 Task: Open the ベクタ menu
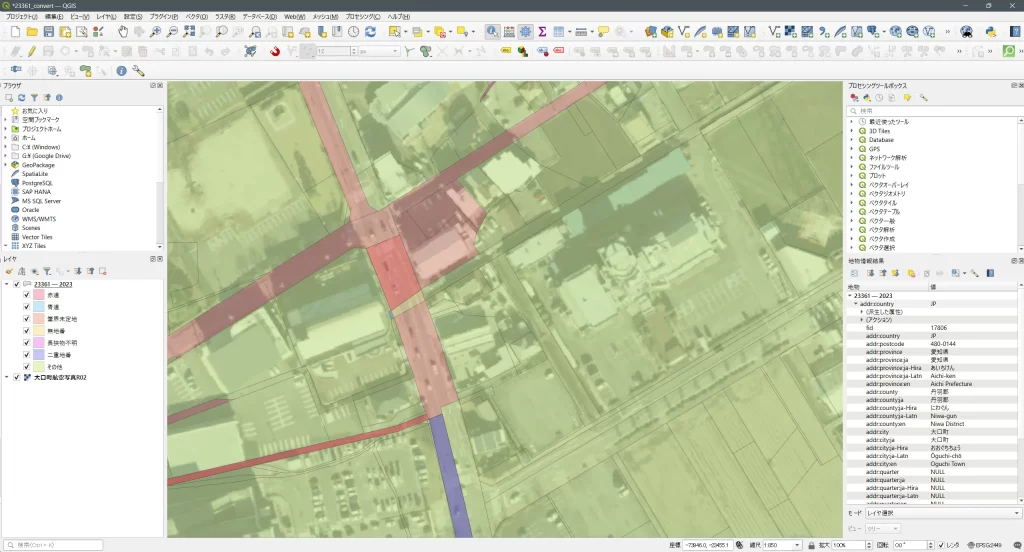tap(196, 17)
